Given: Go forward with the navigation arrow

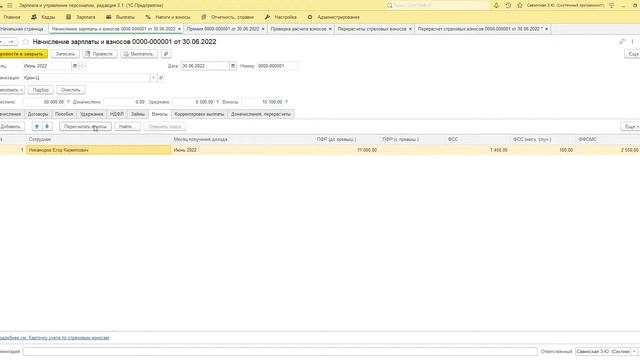Looking at the screenshot, I should [11, 42].
